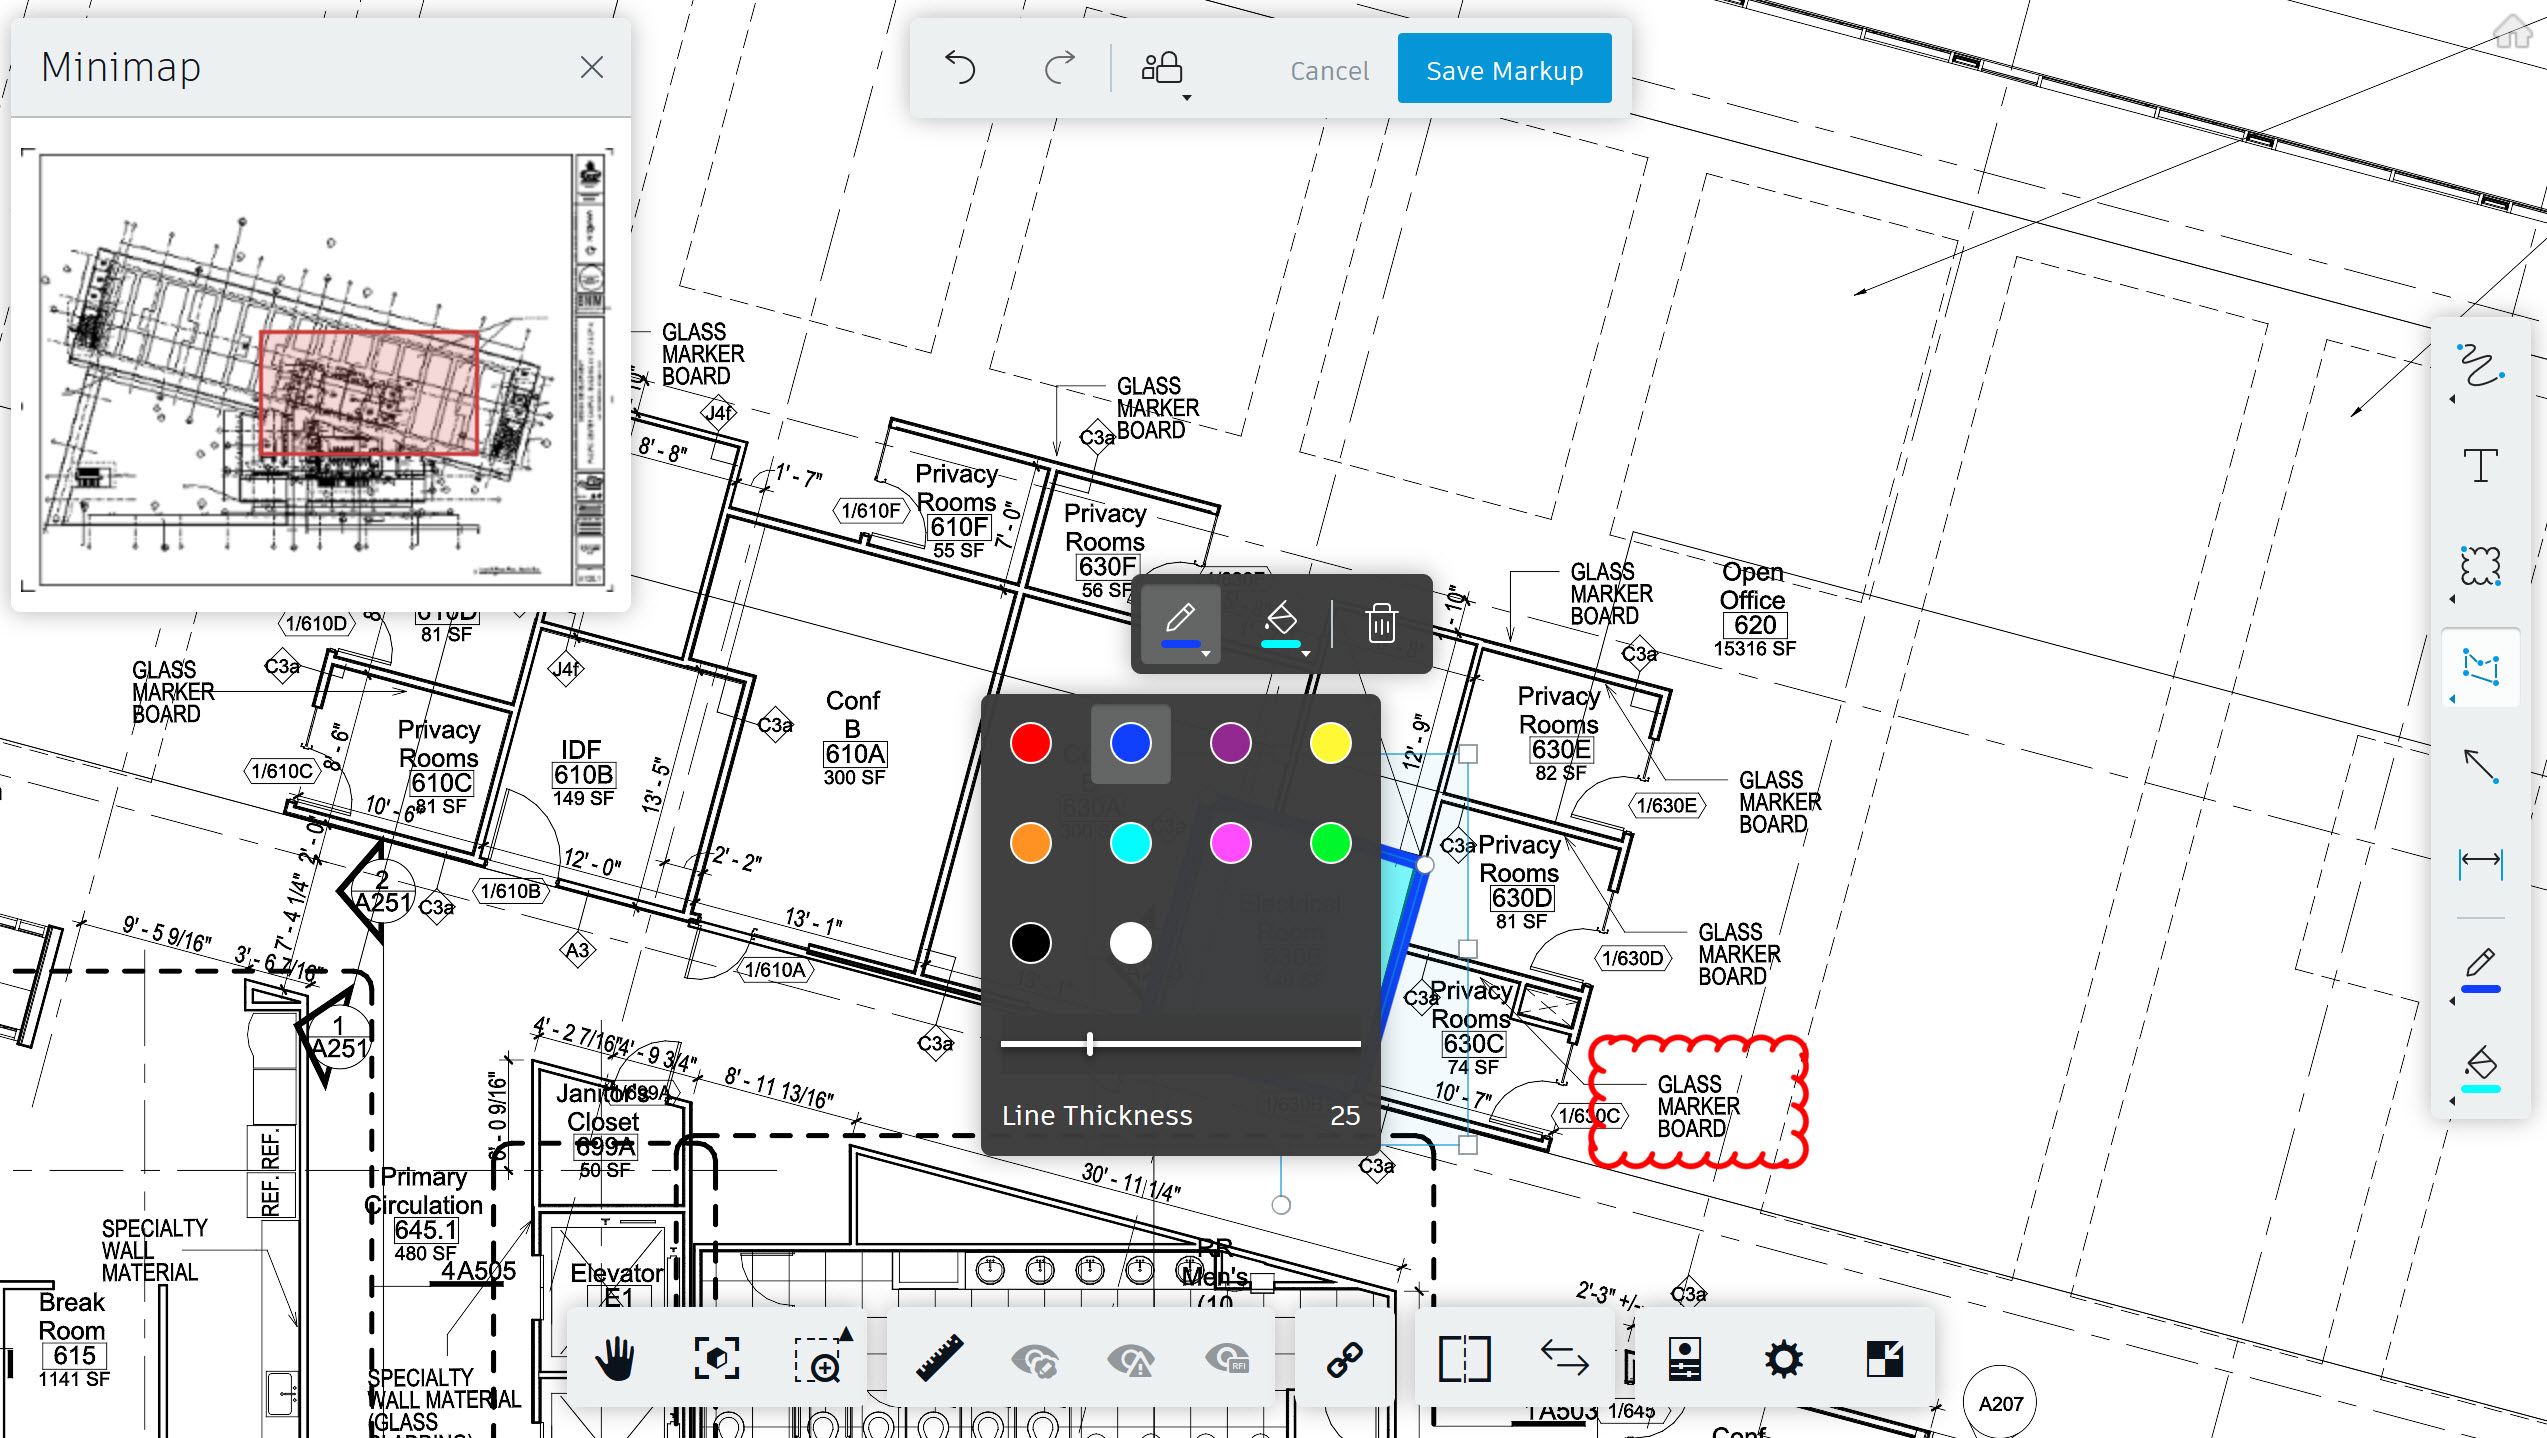Select the Pan hand tool

(616, 1360)
